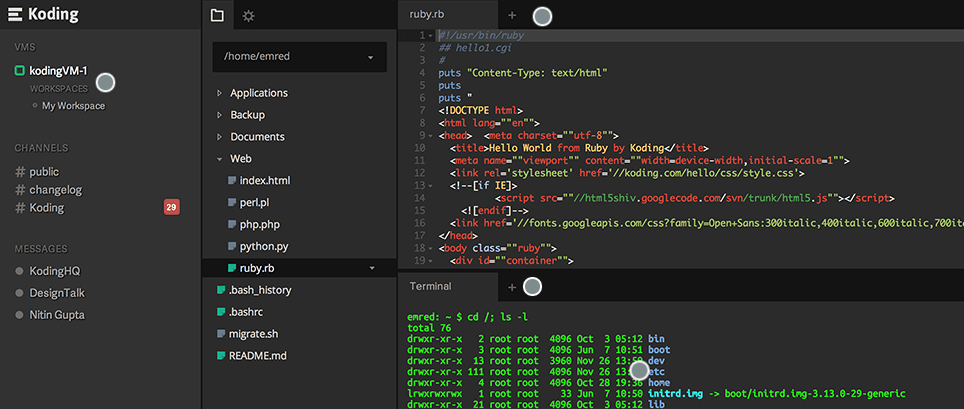Click the 'dev' directory in terminal output

[x=657, y=360]
